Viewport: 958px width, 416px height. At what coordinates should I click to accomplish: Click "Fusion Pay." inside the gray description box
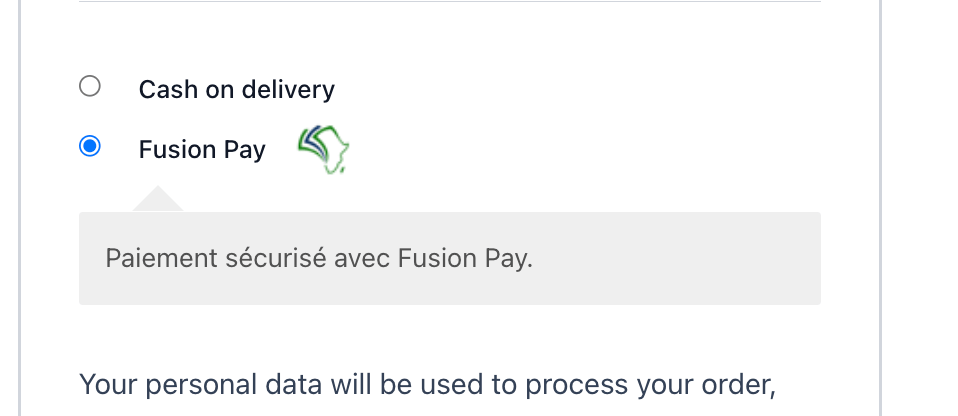(465, 258)
